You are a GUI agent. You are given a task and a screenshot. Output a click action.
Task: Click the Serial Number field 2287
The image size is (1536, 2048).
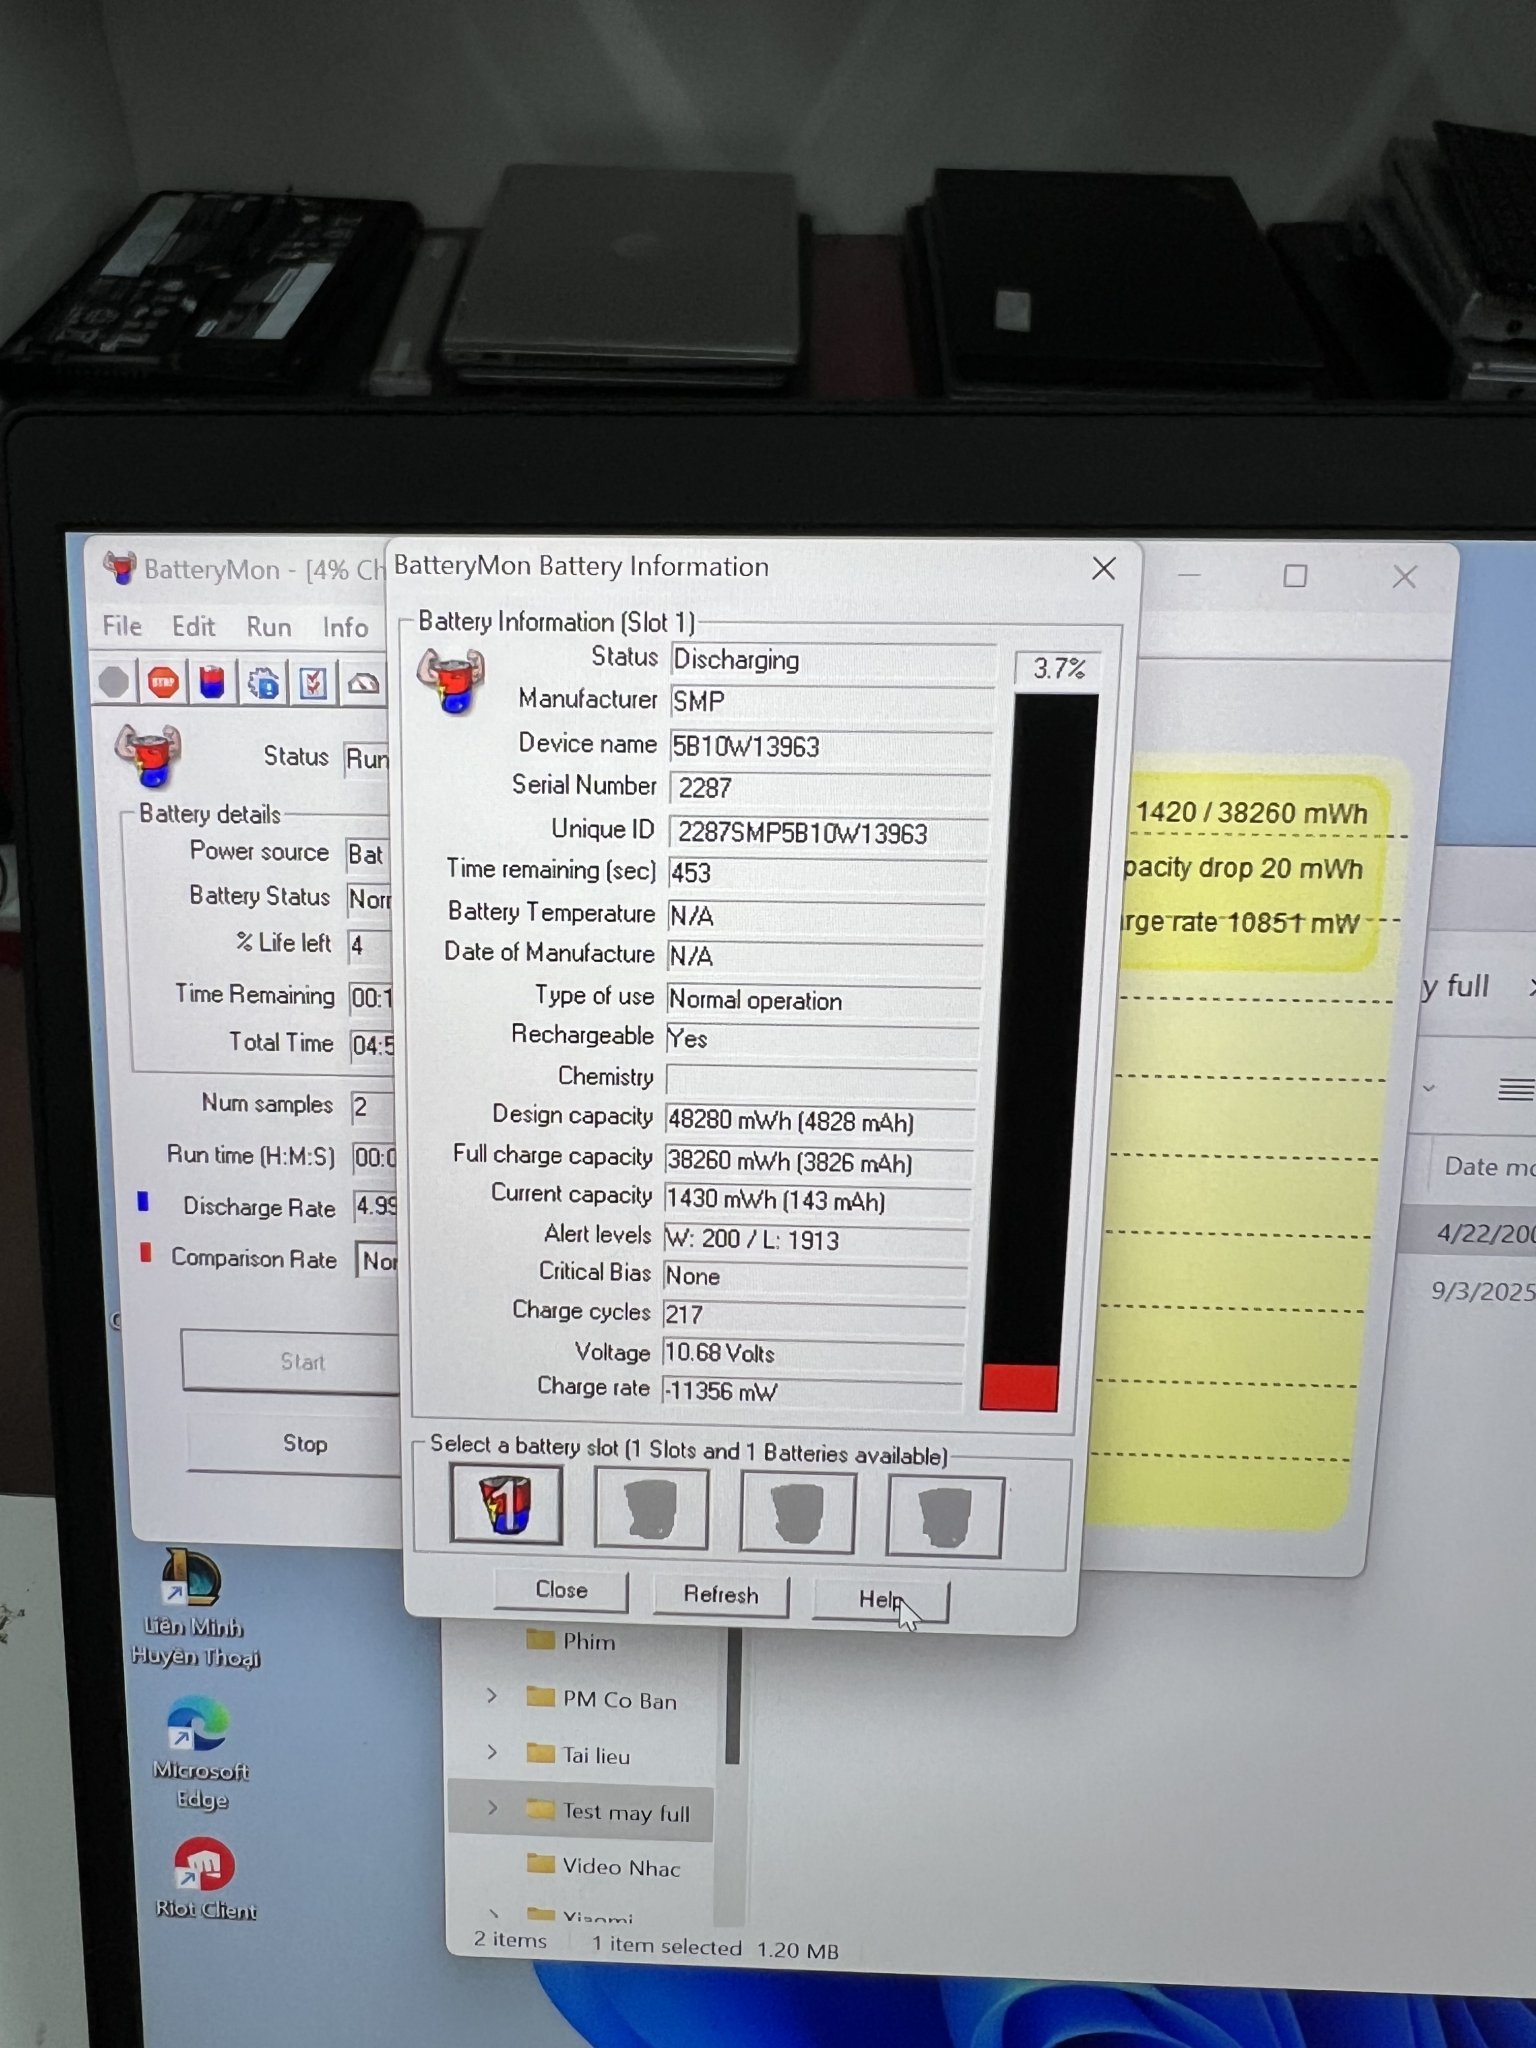(830, 788)
